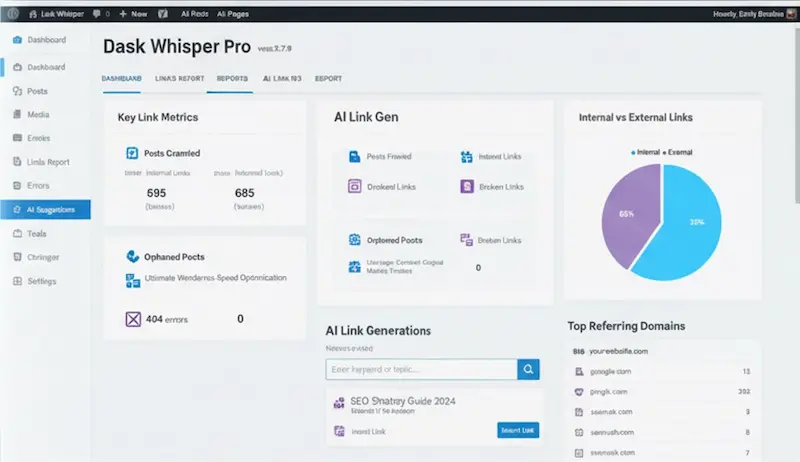Click the Settings icon in sidebar
Image resolution: width=800 pixels, height=462 pixels.
[17, 281]
